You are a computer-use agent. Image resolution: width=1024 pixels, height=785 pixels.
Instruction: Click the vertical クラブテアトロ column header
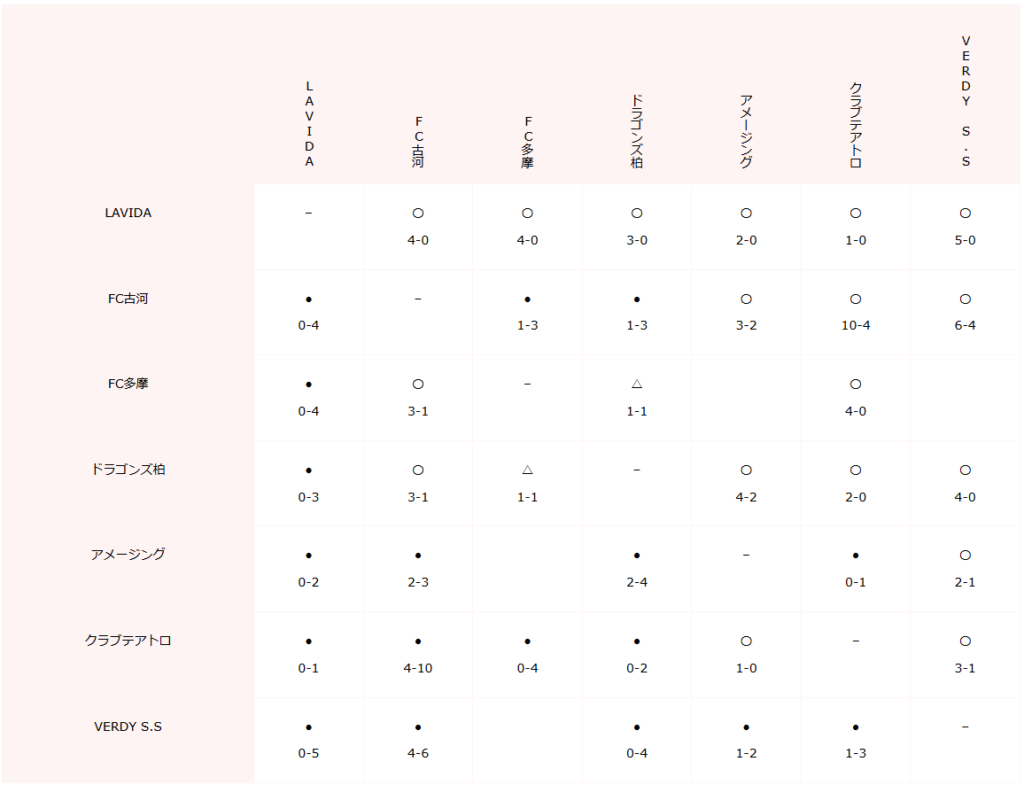coord(856,125)
